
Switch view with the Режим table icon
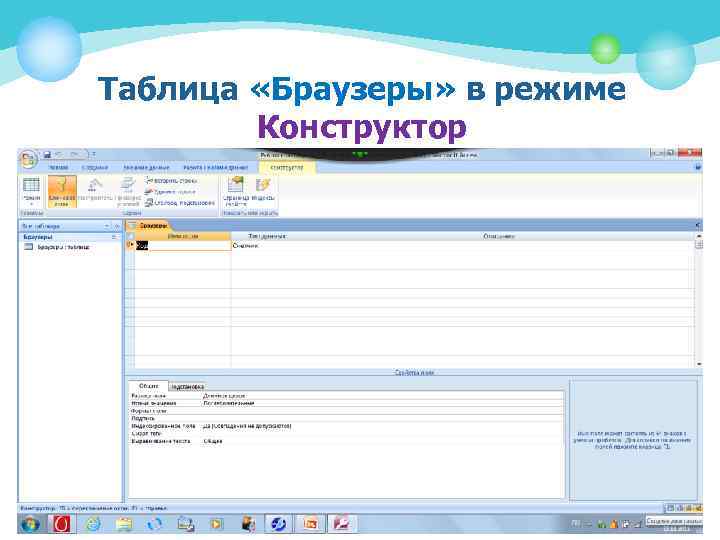coord(31,191)
